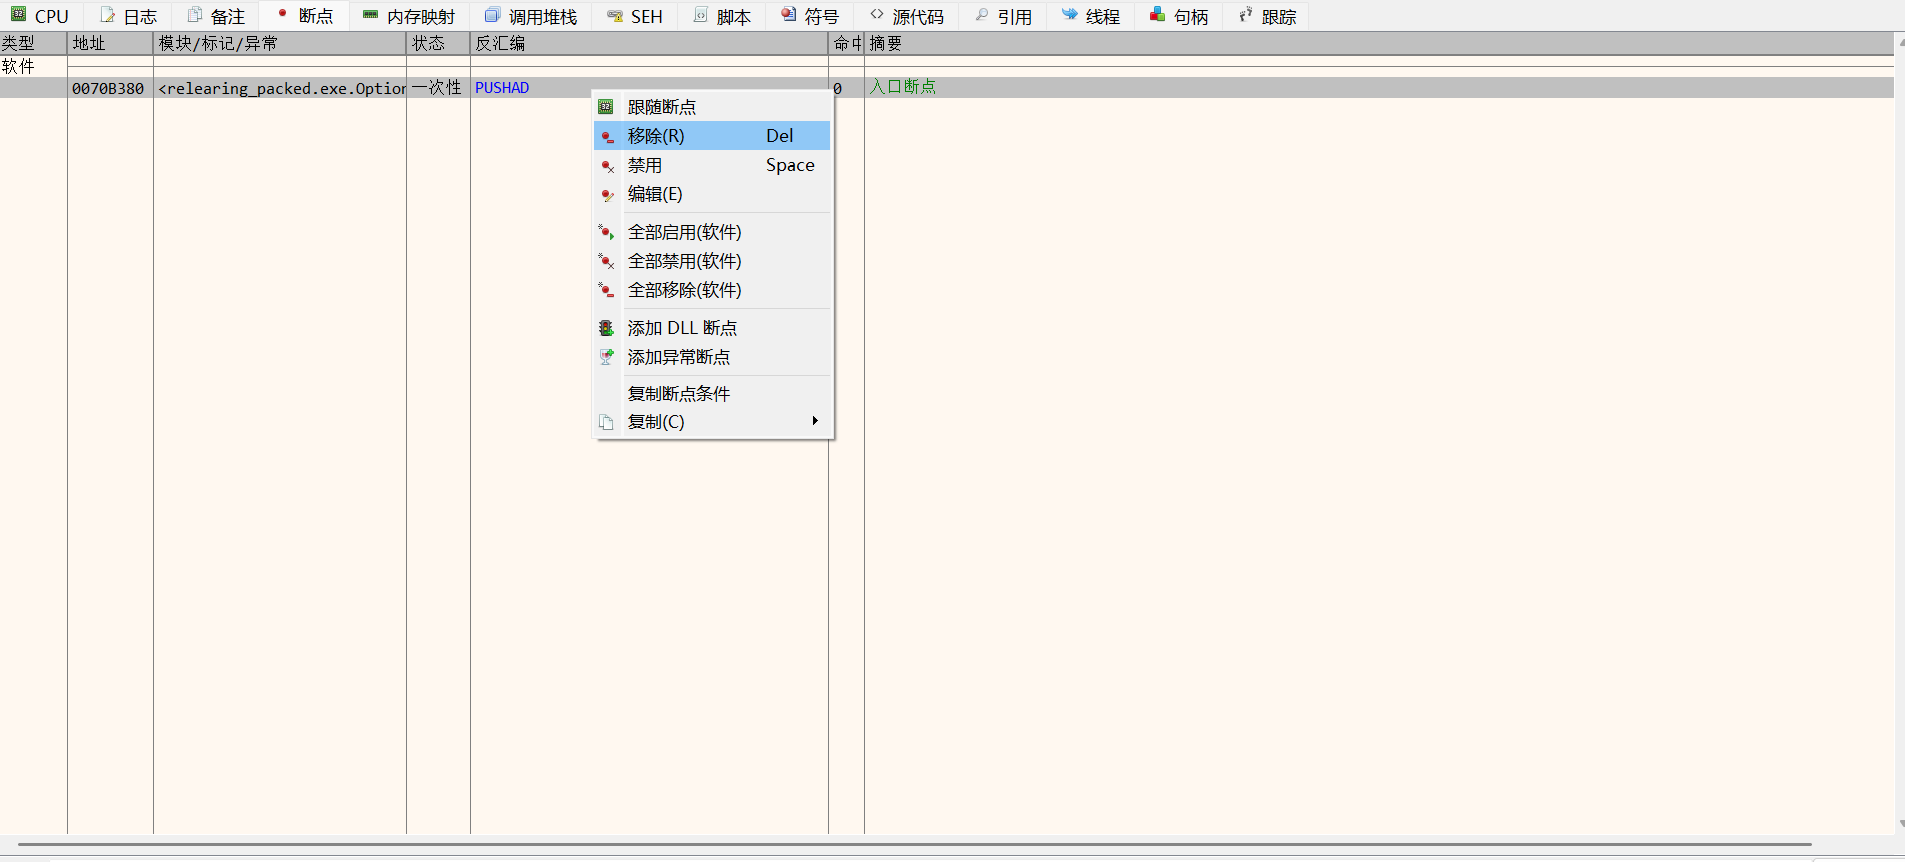Image resolution: width=1905 pixels, height=862 pixels.
Task: Click the 日志 tab log icon
Action: point(107,15)
